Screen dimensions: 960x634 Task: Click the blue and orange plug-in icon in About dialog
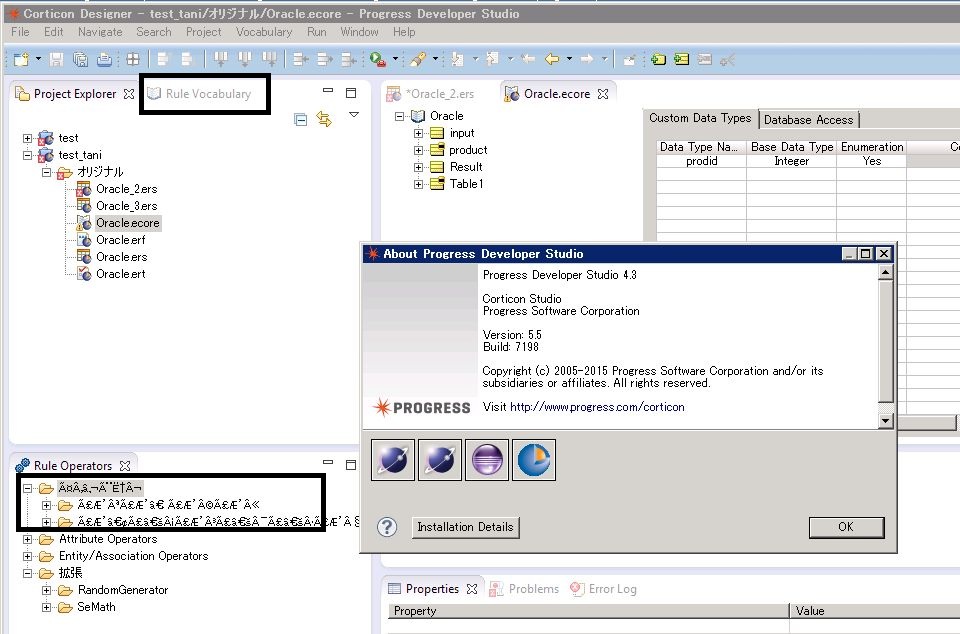pos(534,460)
